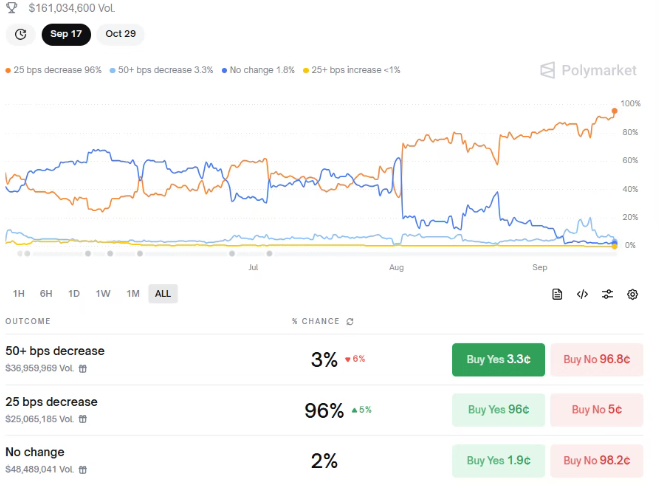Click gift icon under No change
659x498 pixels.
[83, 469]
